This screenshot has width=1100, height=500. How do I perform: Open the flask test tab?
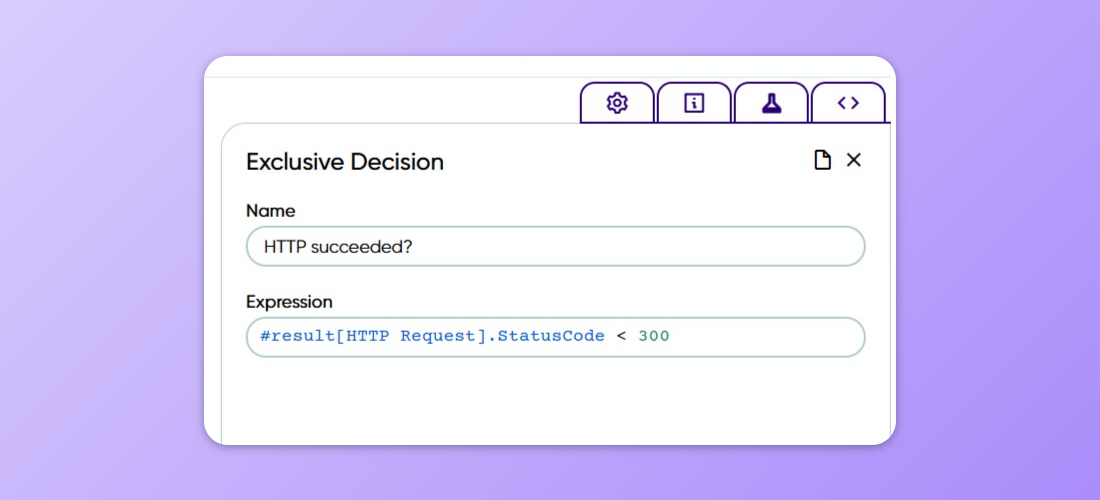(x=771, y=103)
